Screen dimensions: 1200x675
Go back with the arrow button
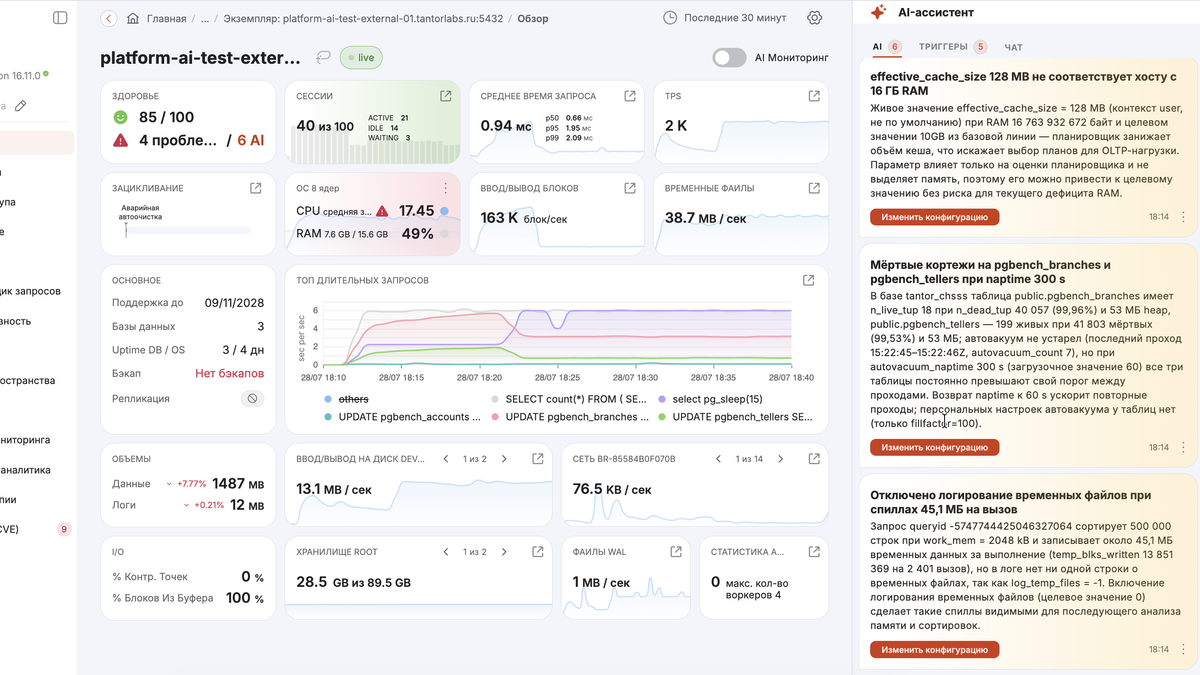point(108,18)
